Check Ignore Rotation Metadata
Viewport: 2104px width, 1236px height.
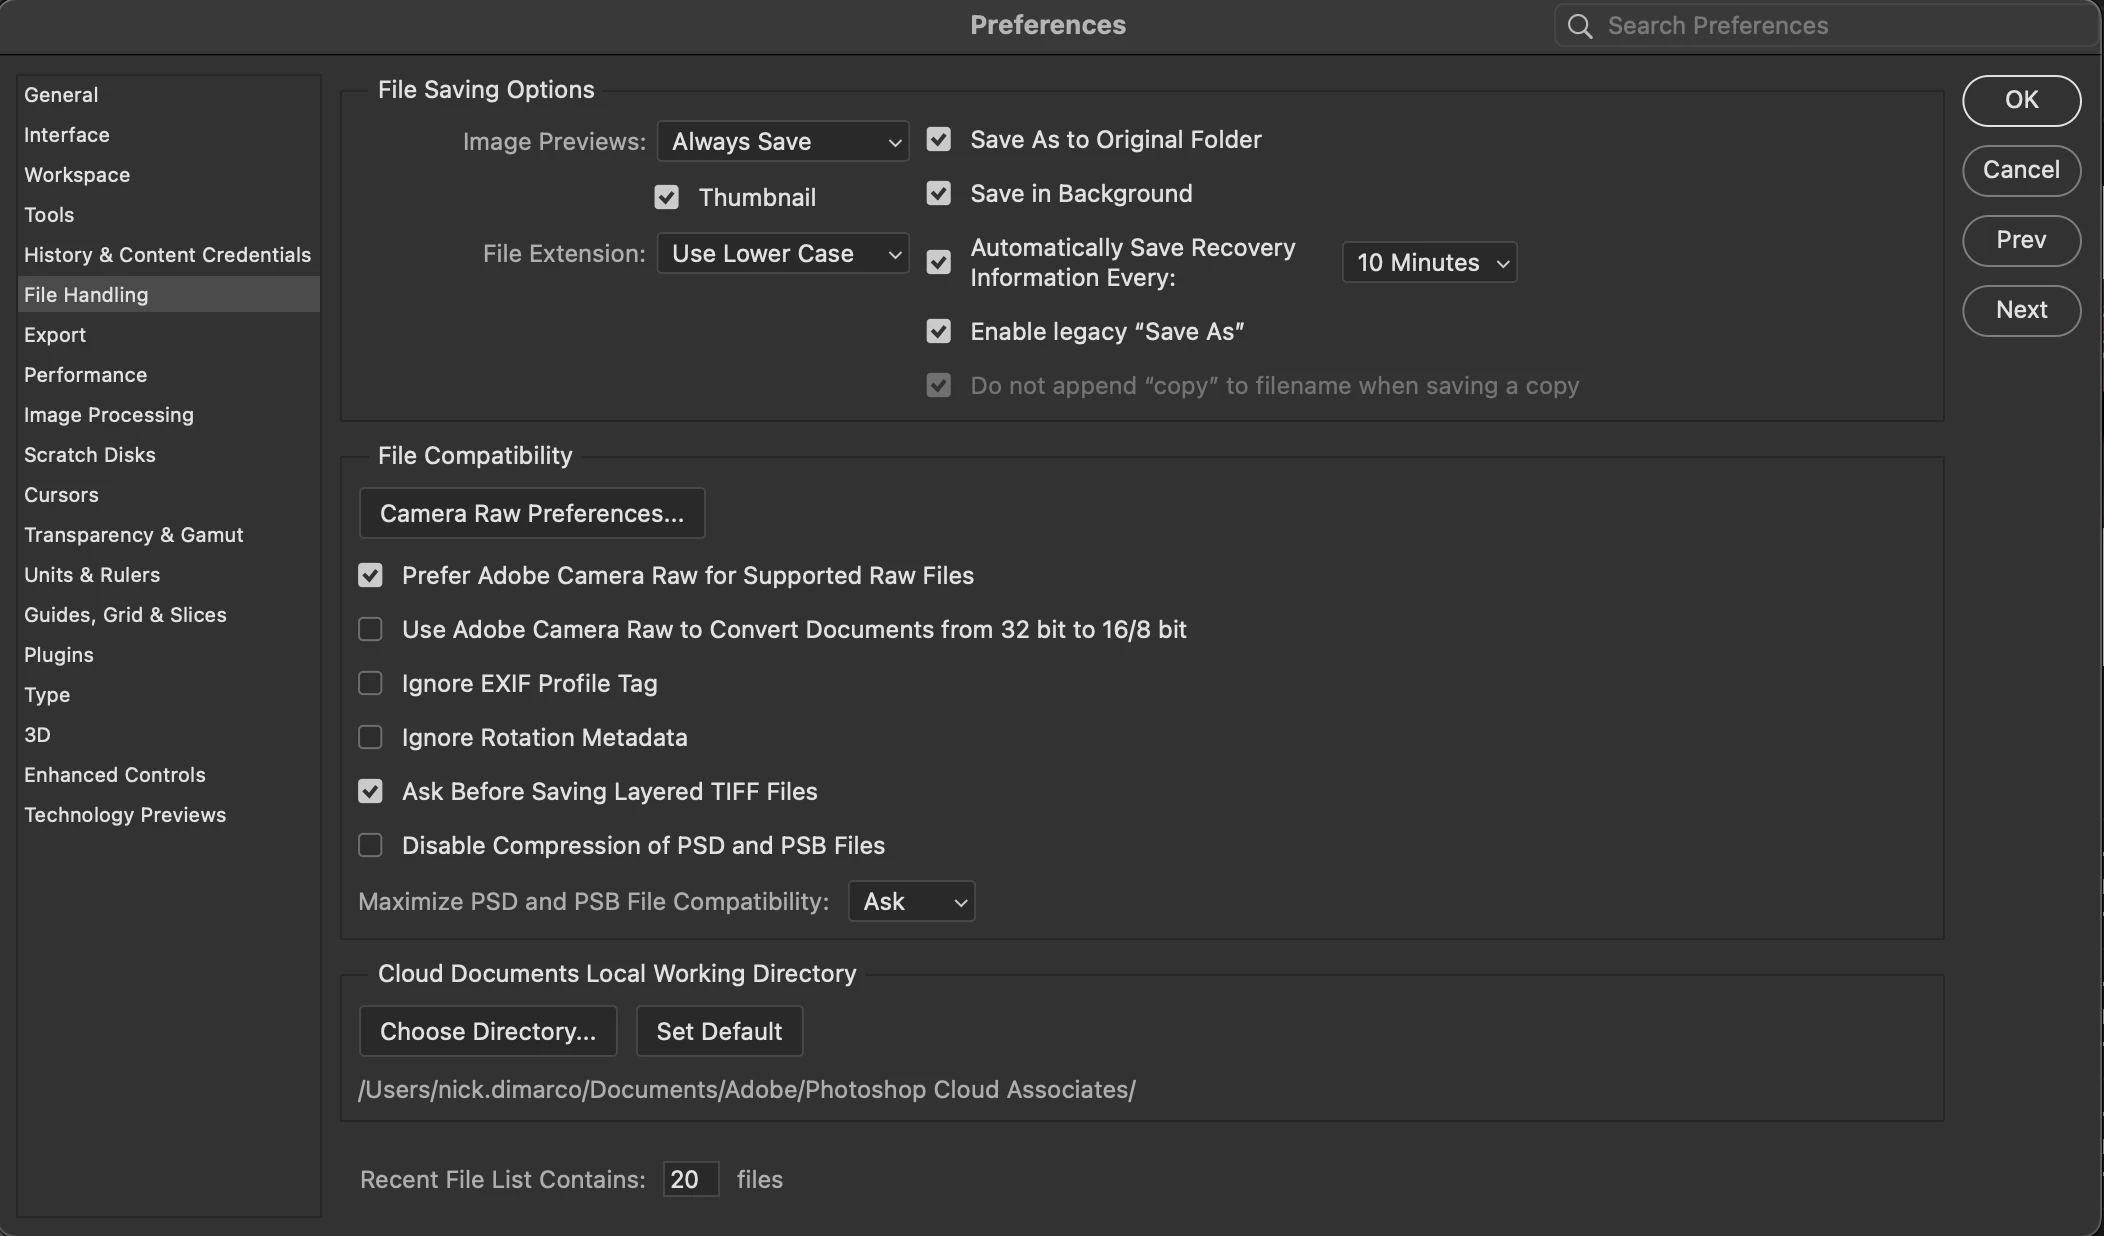(x=370, y=738)
